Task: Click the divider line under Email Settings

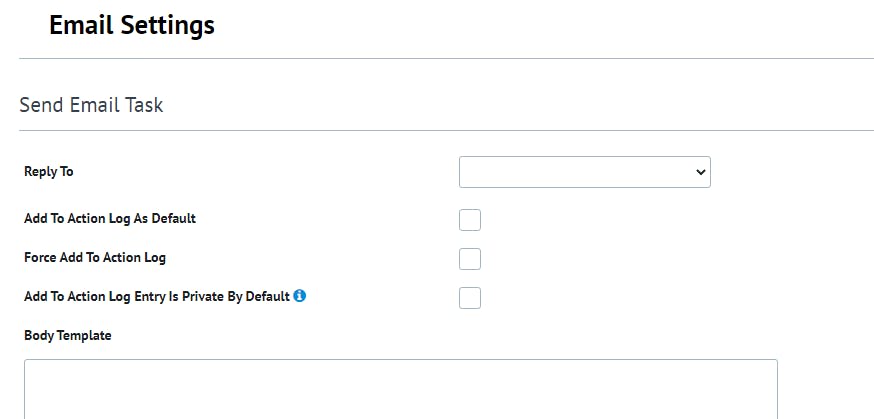Action: pos(446,58)
